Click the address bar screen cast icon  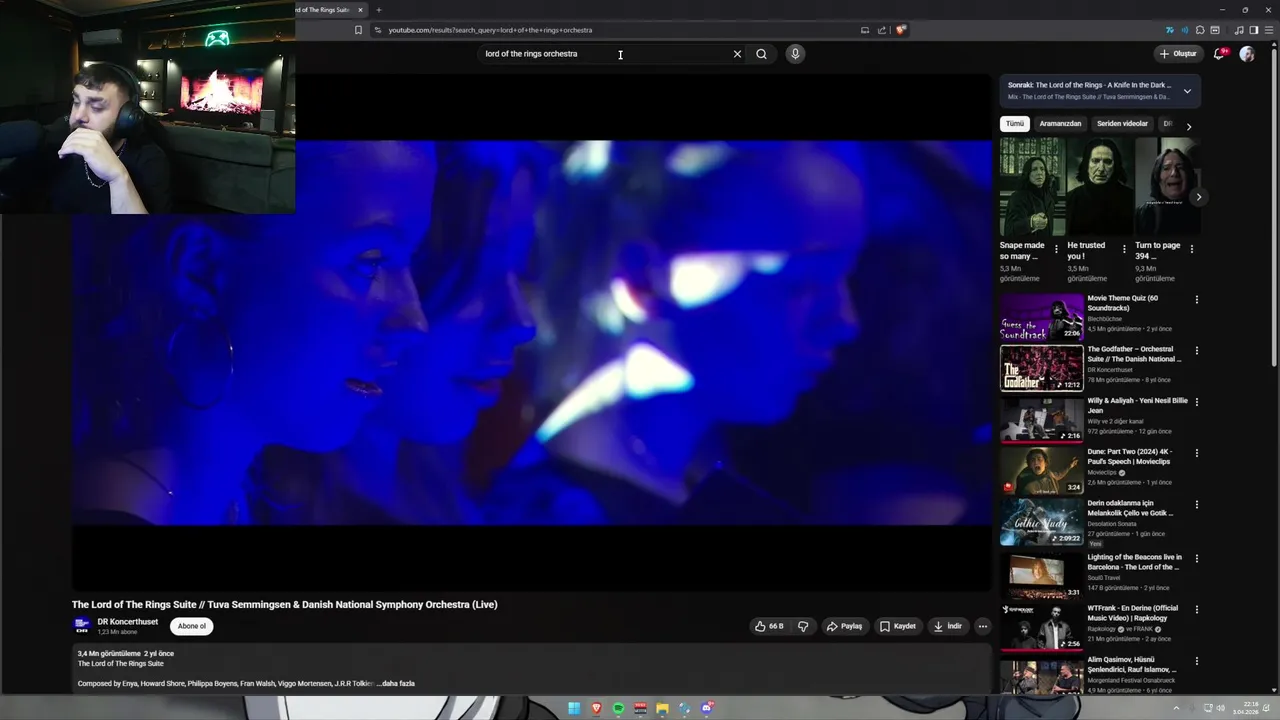[x=865, y=30]
